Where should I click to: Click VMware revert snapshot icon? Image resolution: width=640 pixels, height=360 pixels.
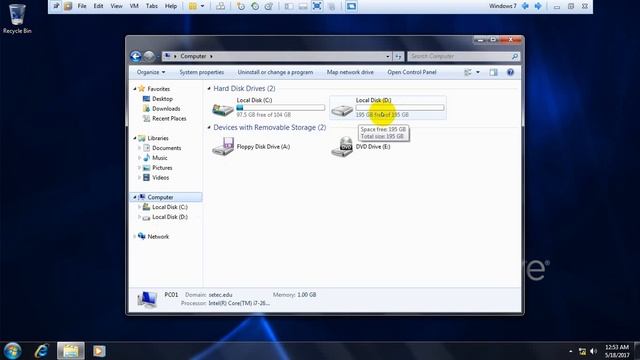[x=255, y=6]
